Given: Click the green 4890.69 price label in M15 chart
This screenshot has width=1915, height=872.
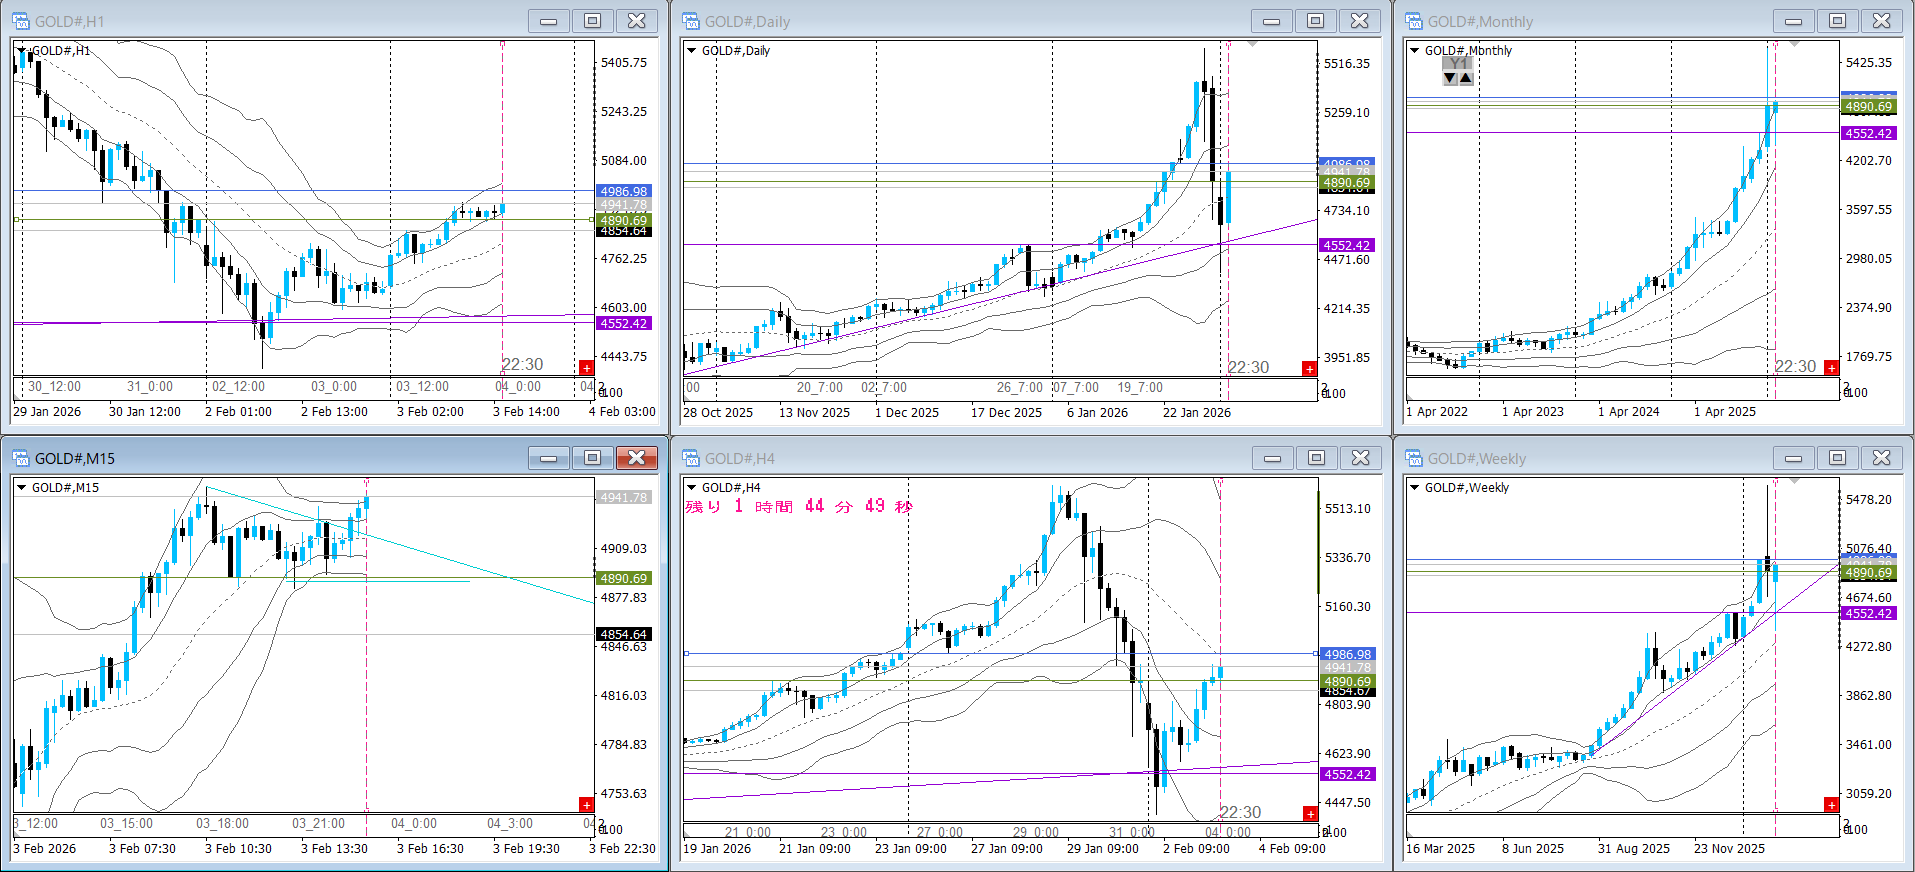Looking at the screenshot, I should click(624, 579).
